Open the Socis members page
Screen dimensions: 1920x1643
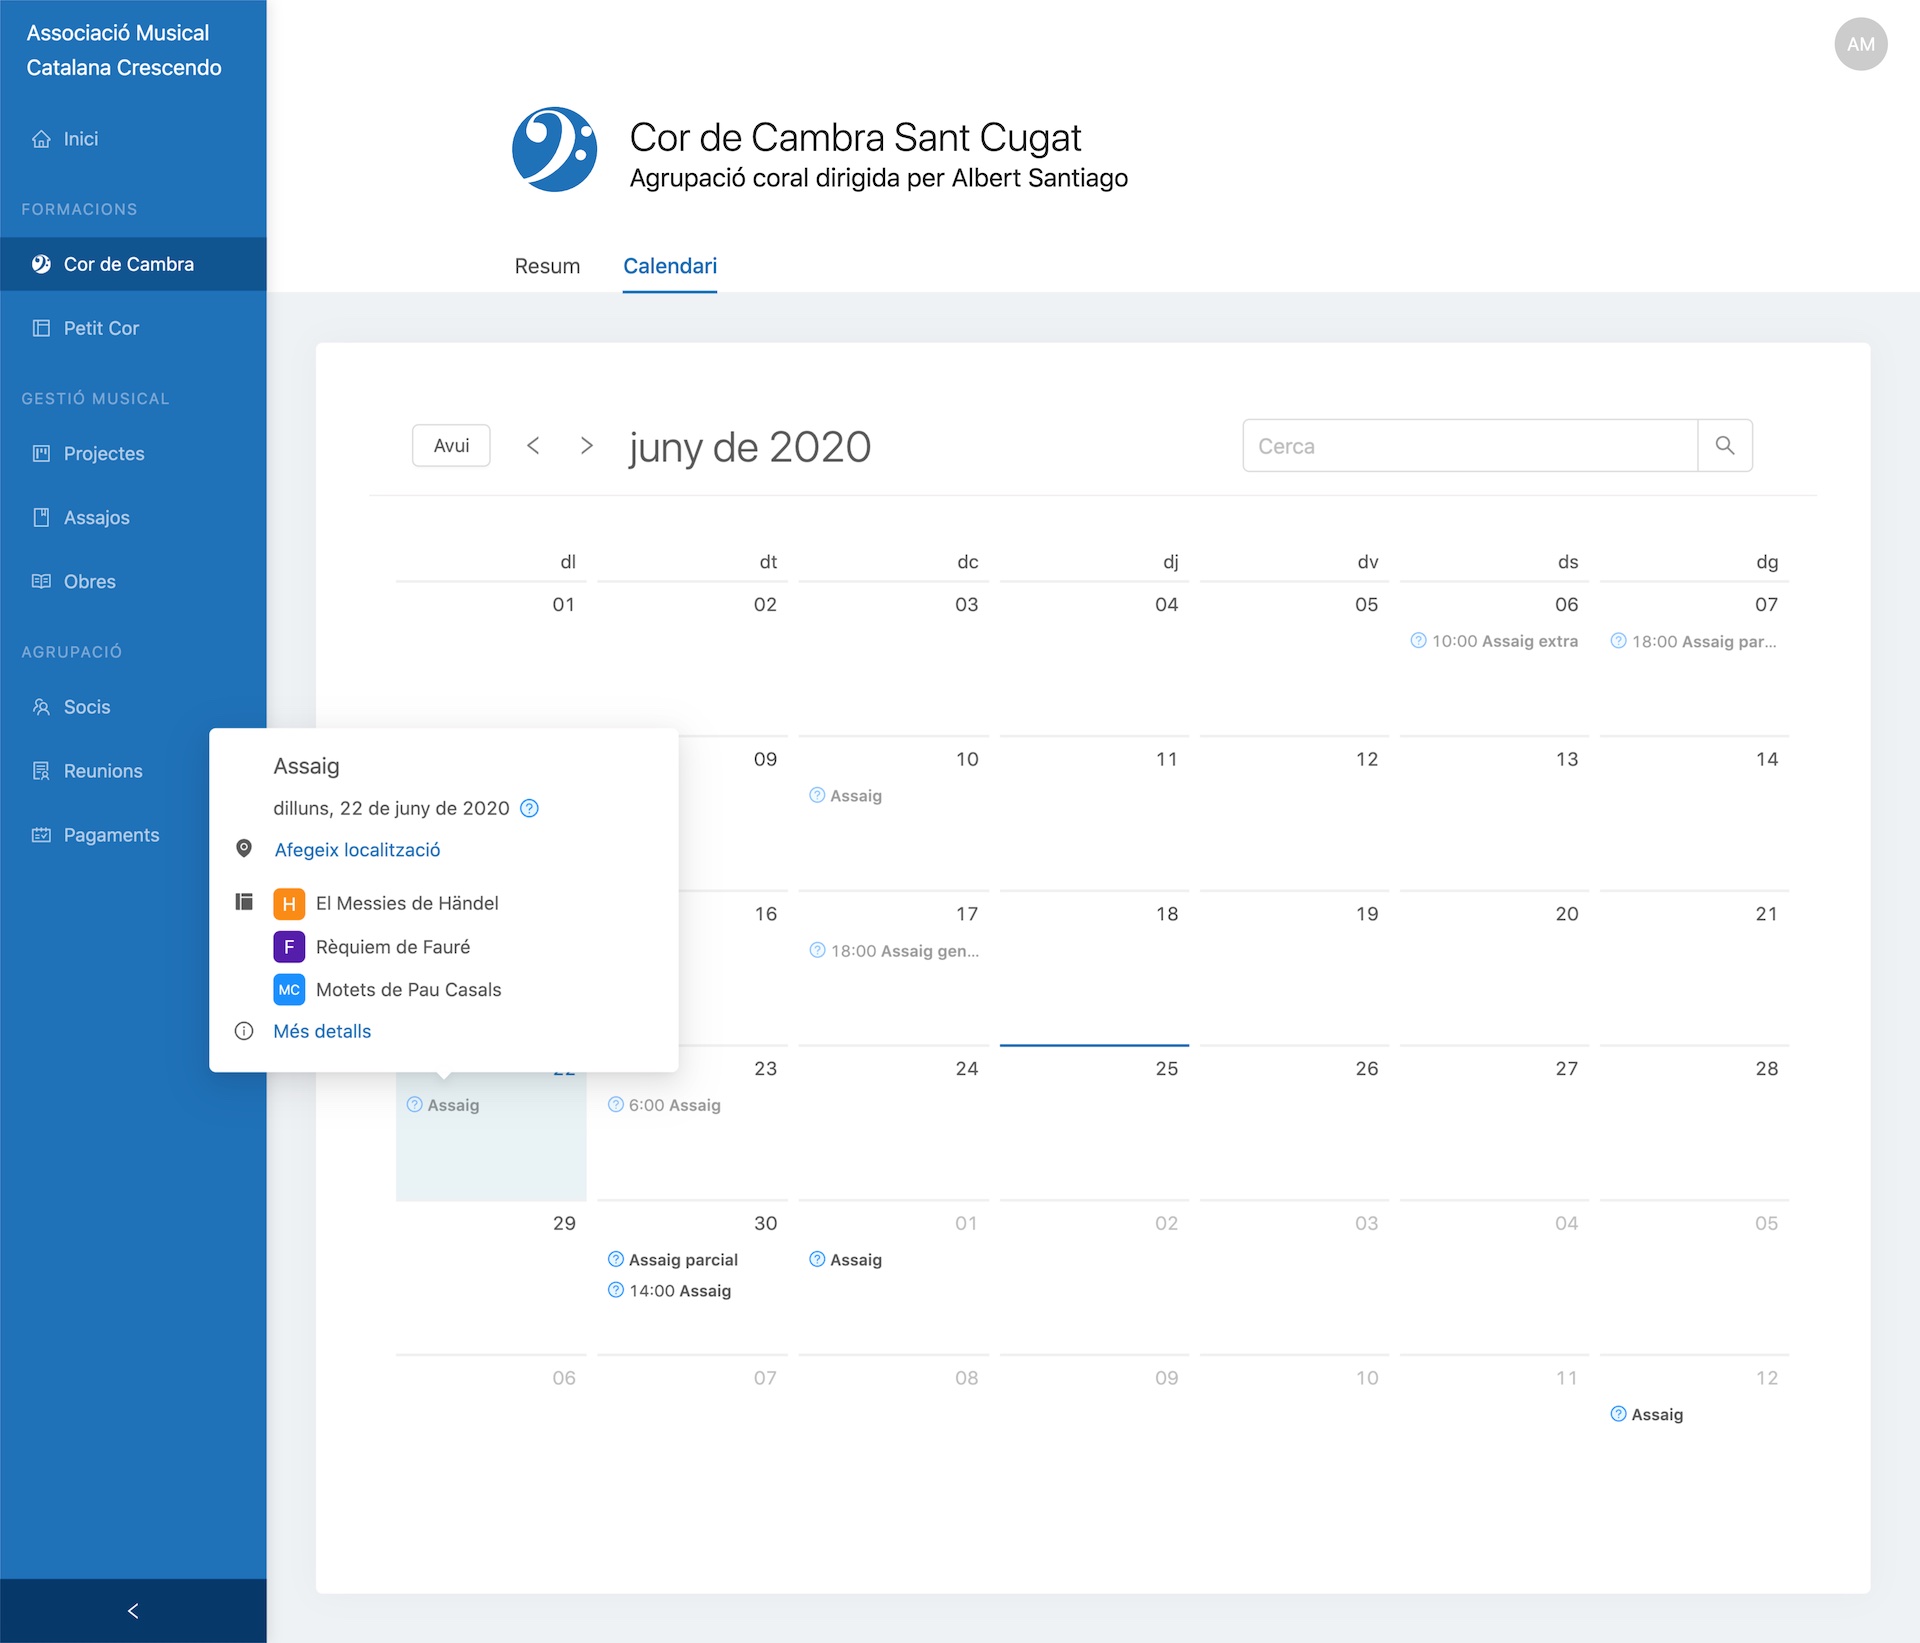[86, 707]
